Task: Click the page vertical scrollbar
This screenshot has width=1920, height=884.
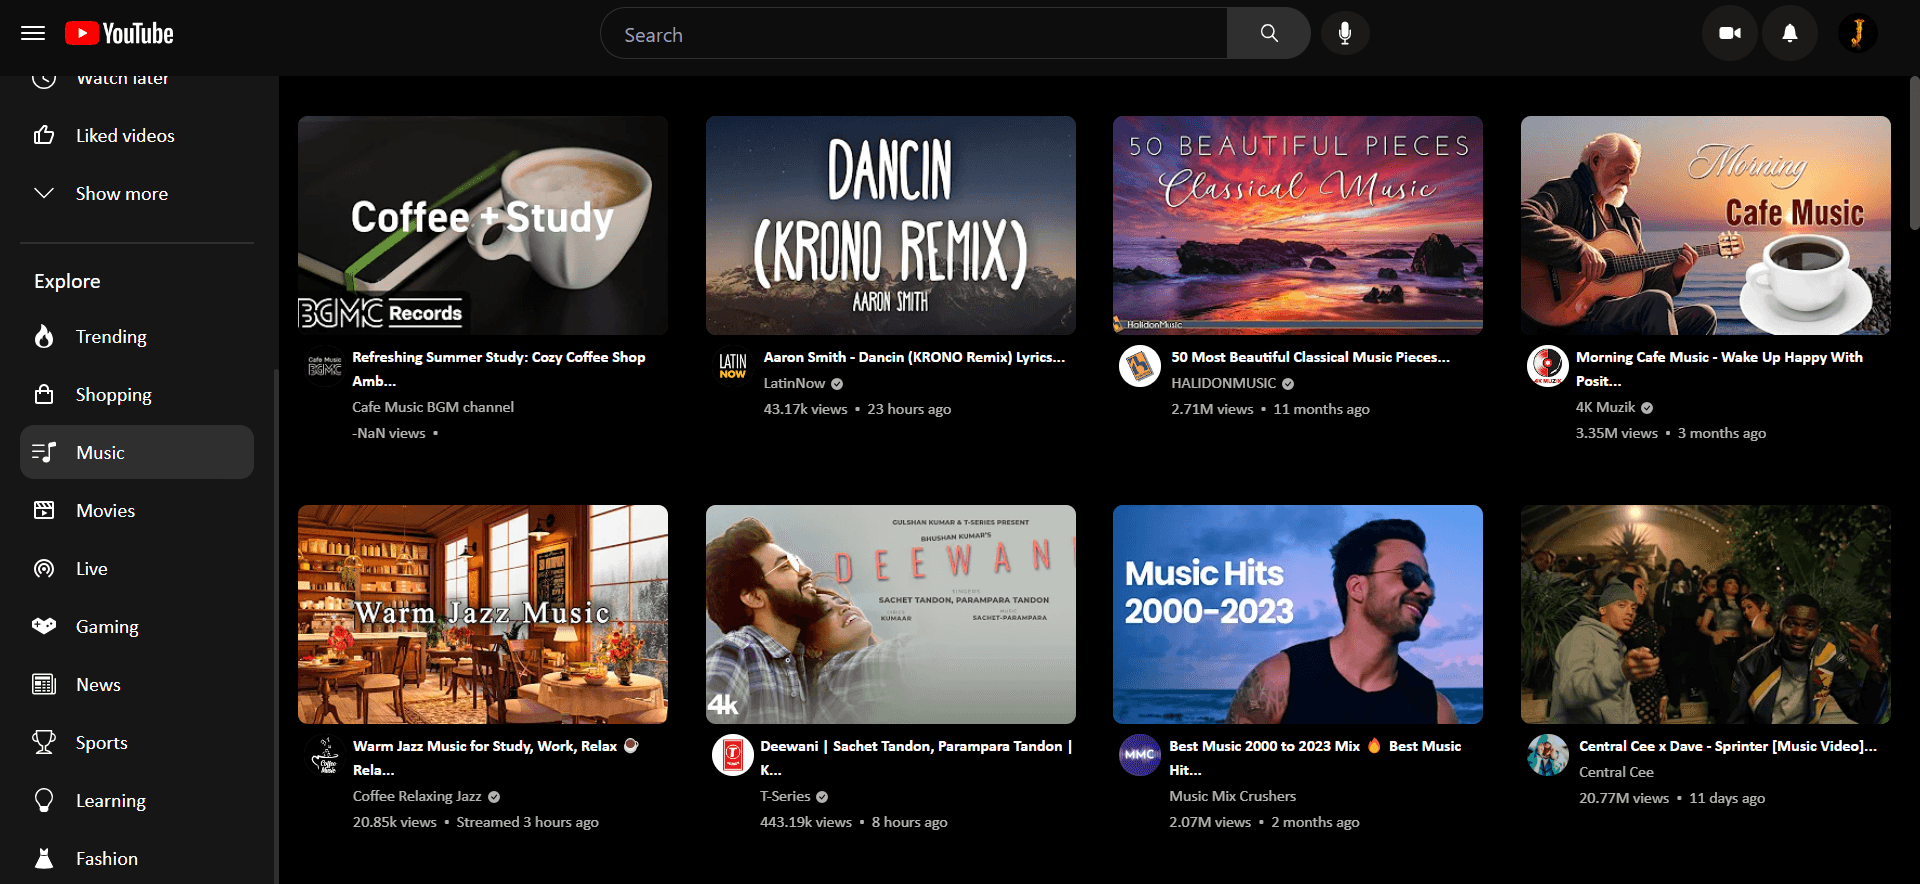Action: [1914, 153]
